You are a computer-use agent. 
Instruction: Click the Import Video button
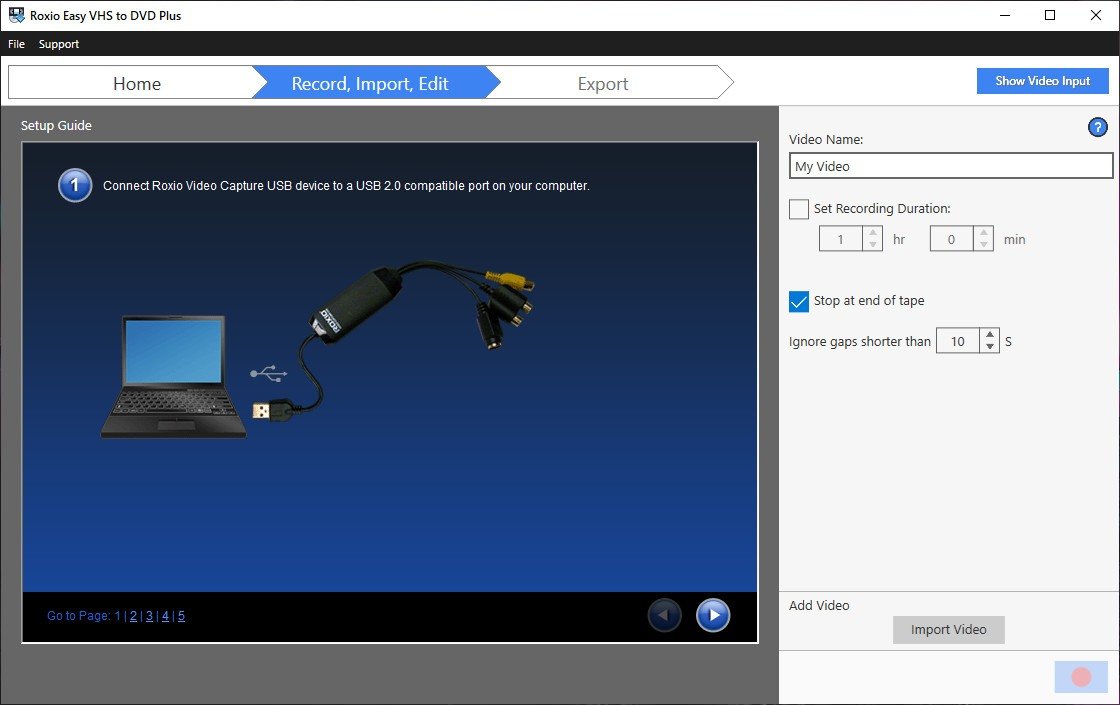948,629
